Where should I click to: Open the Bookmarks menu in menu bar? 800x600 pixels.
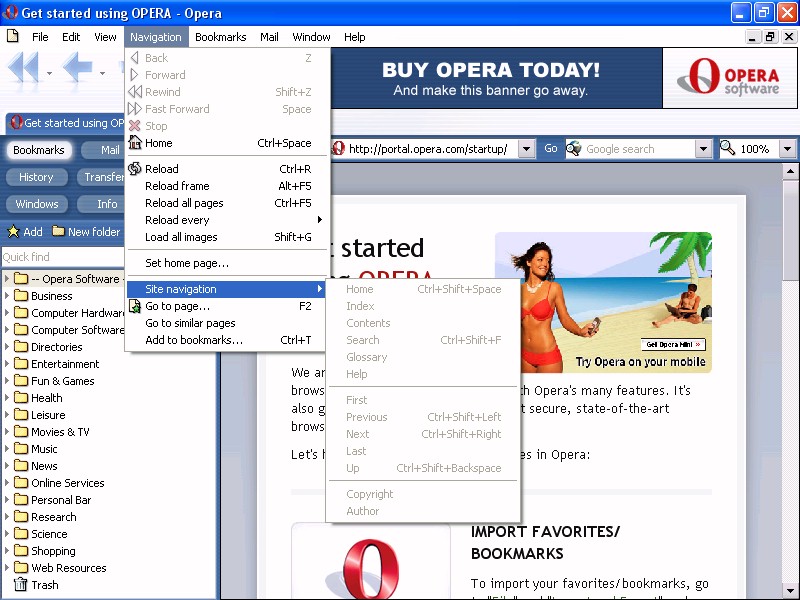tap(220, 37)
